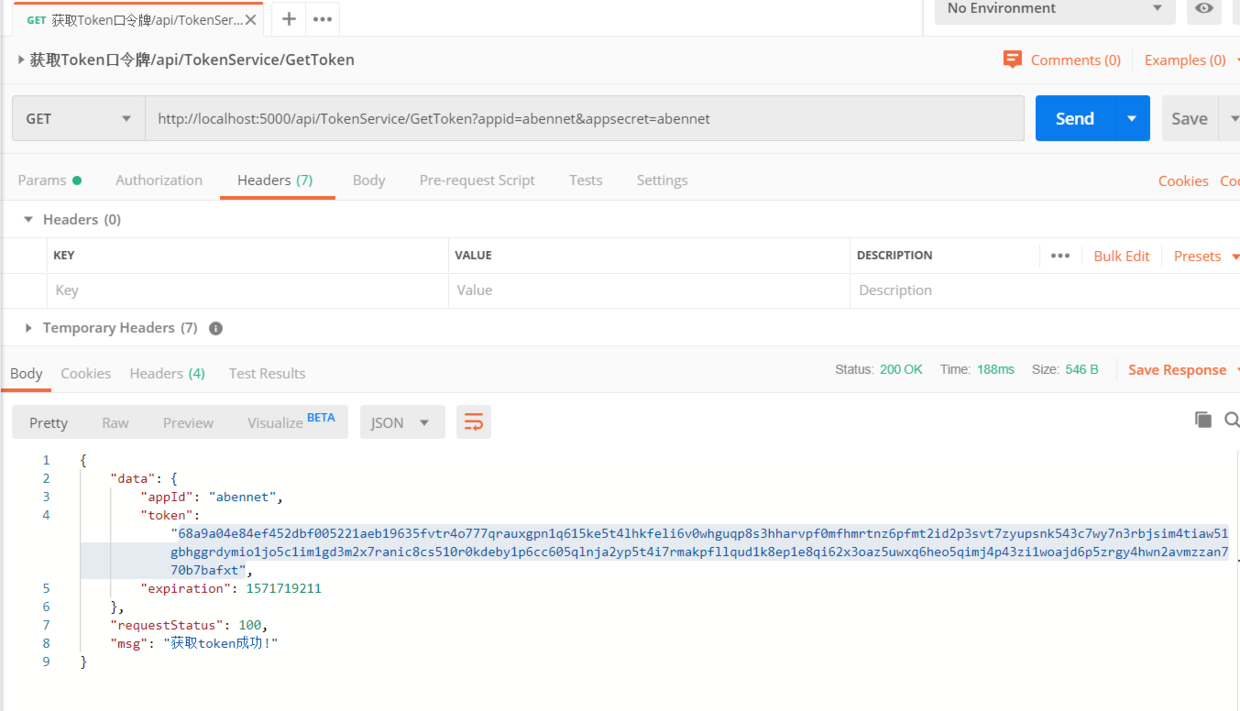The width and height of the screenshot is (1240, 711).
Task: Copy response with the copy icon
Action: [x=1203, y=420]
